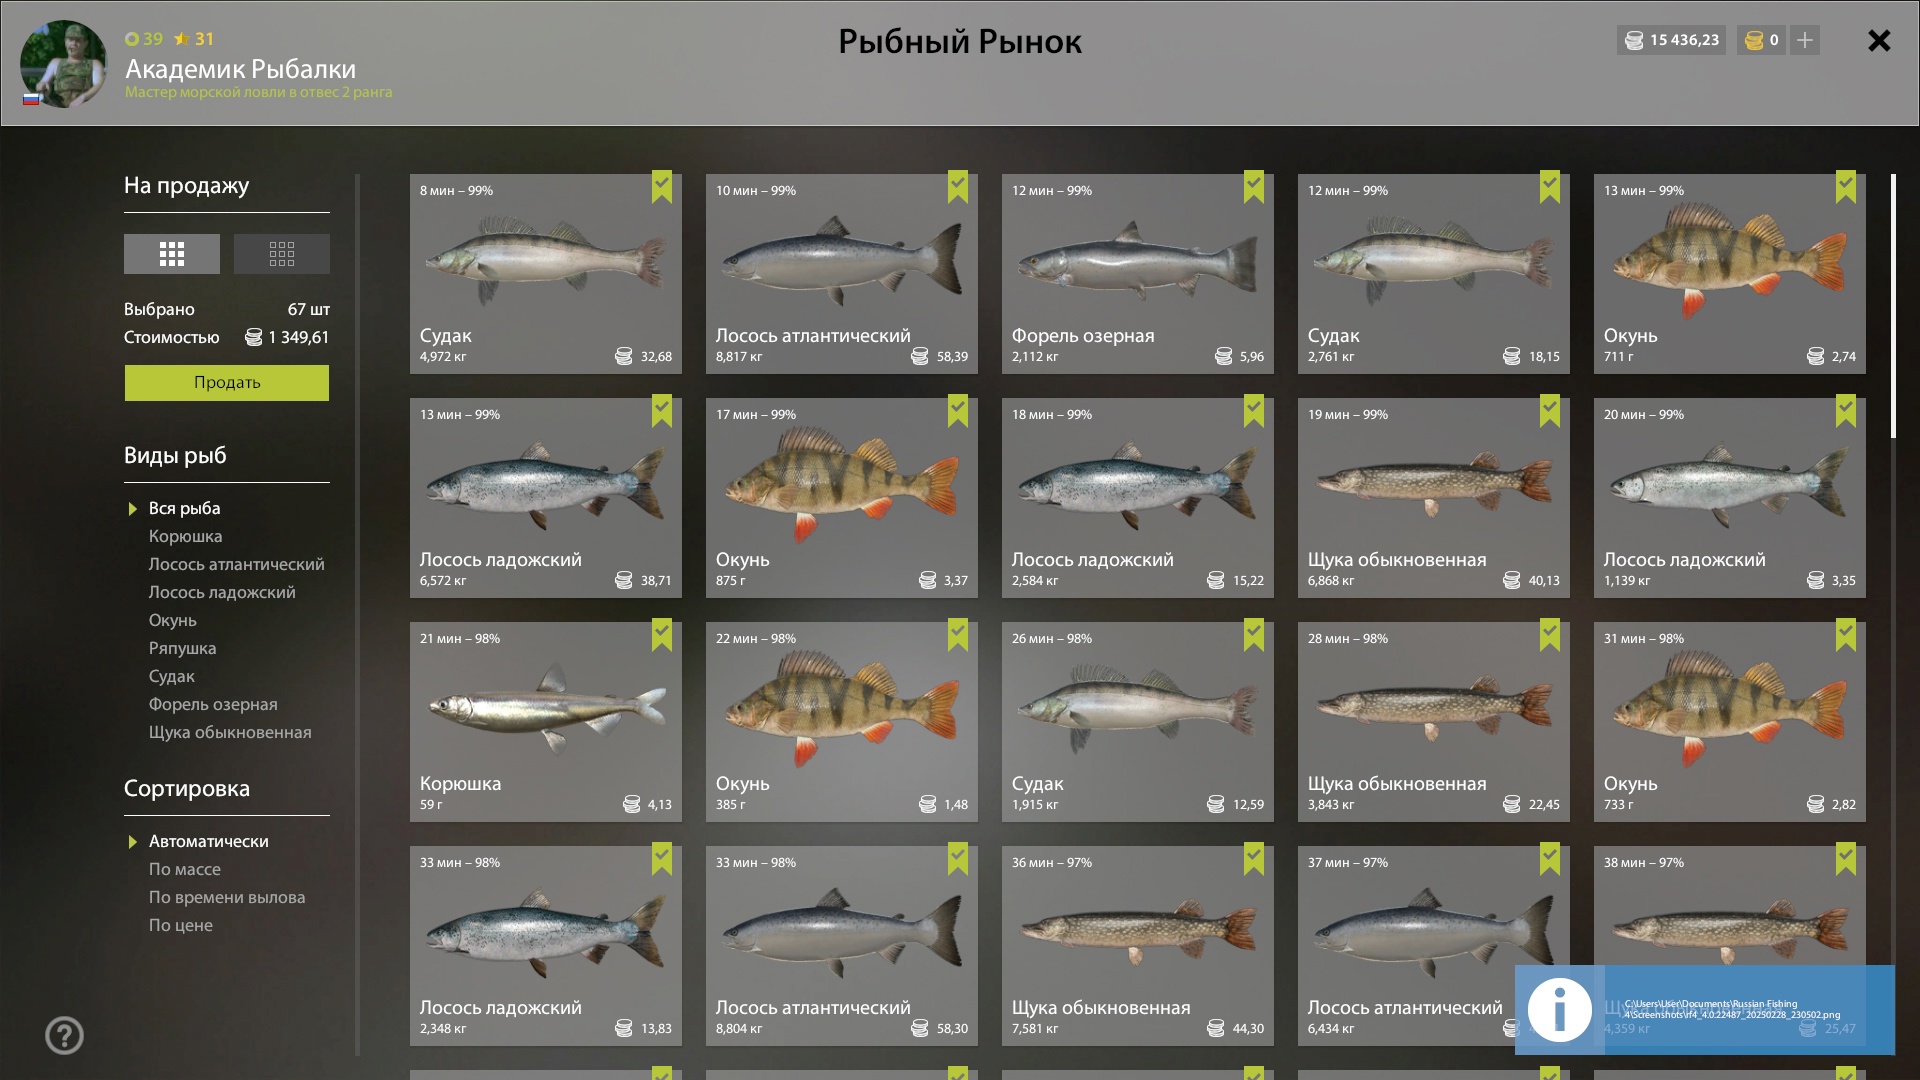Click the blue info notification icon
1920x1080 pixels.
pos(1559,1009)
